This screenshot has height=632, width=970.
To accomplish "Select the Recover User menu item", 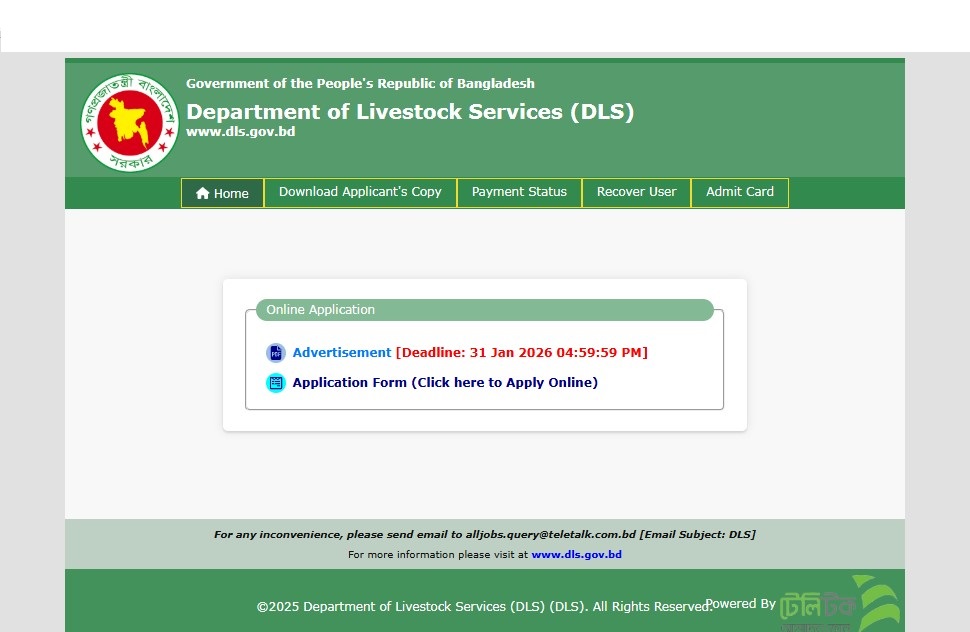I will coord(636,192).
